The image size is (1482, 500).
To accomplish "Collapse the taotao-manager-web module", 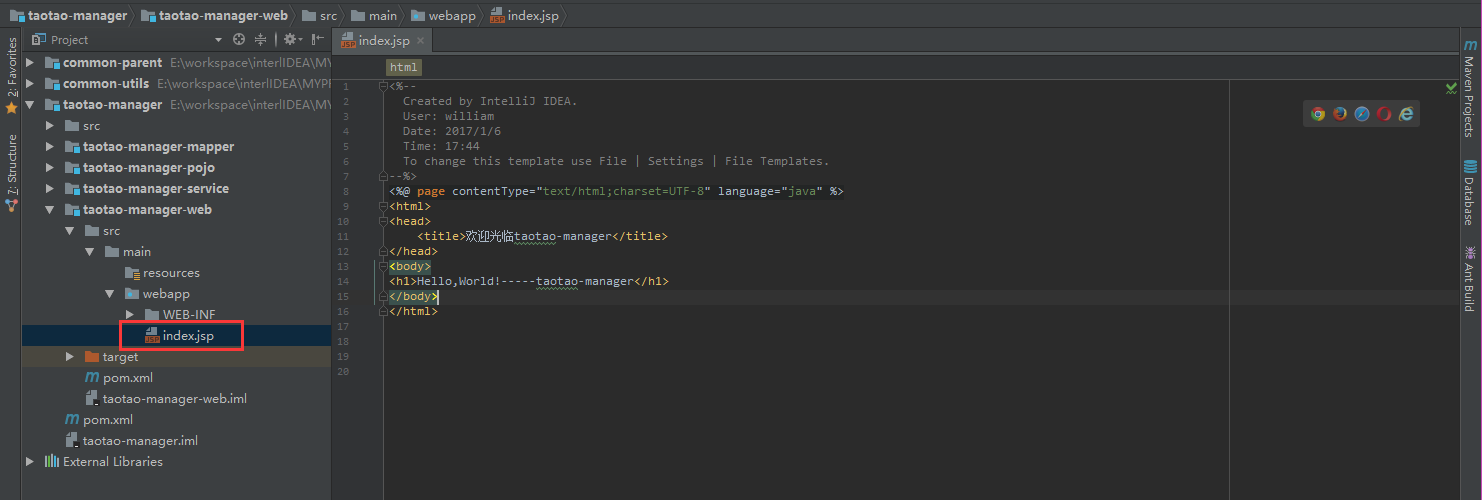I will click(50, 210).
